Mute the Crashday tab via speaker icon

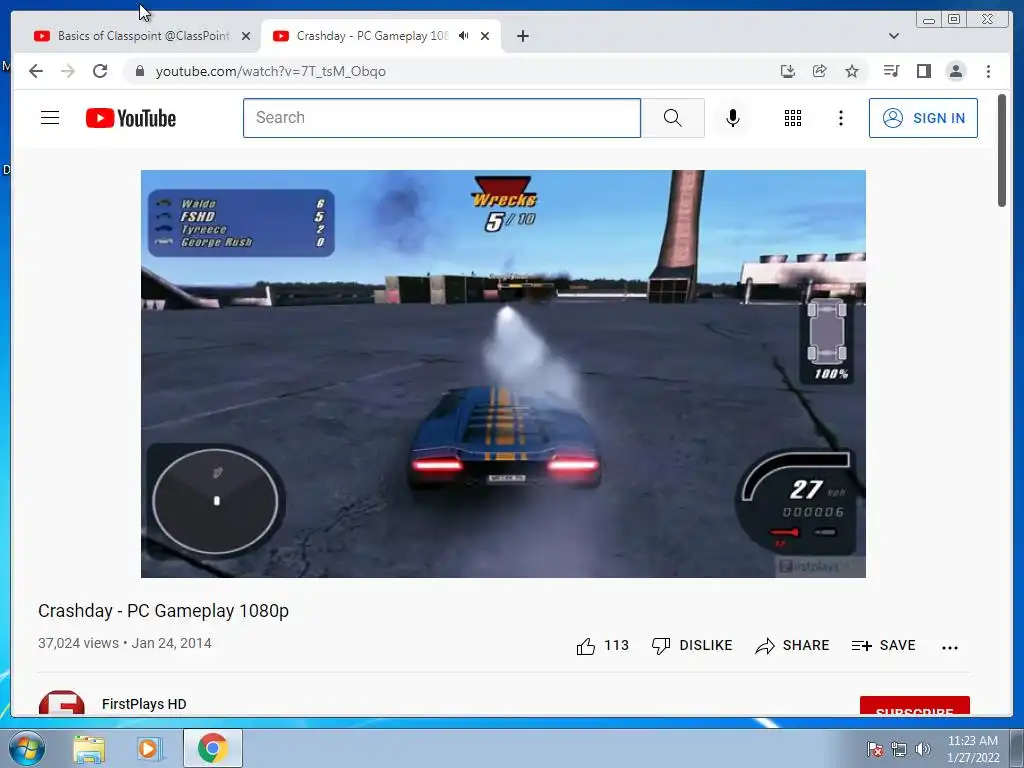tap(464, 36)
